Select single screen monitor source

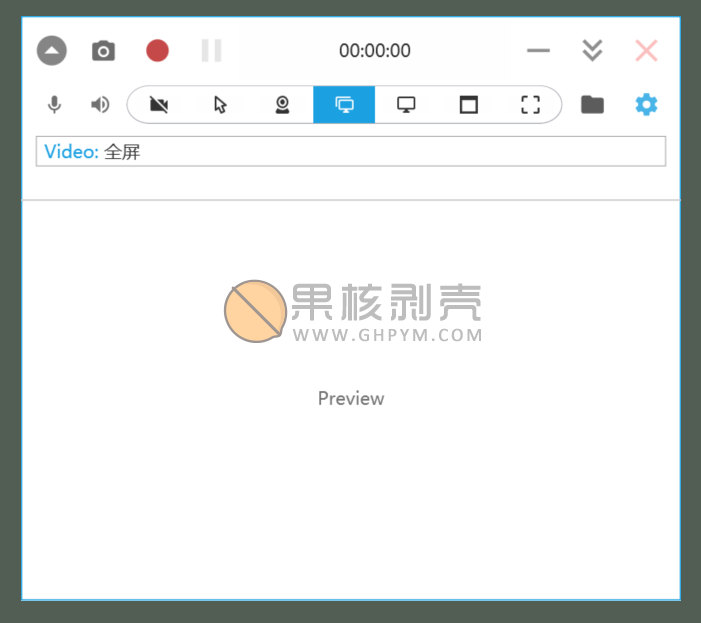406,105
